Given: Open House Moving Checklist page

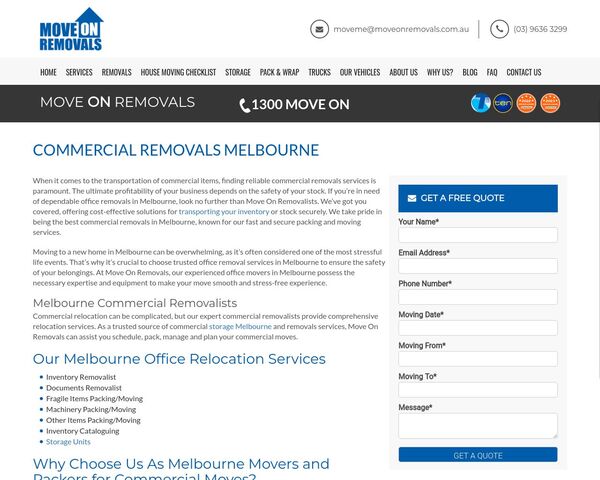Looking at the screenshot, I should pyautogui.click(x=178, y=72).
